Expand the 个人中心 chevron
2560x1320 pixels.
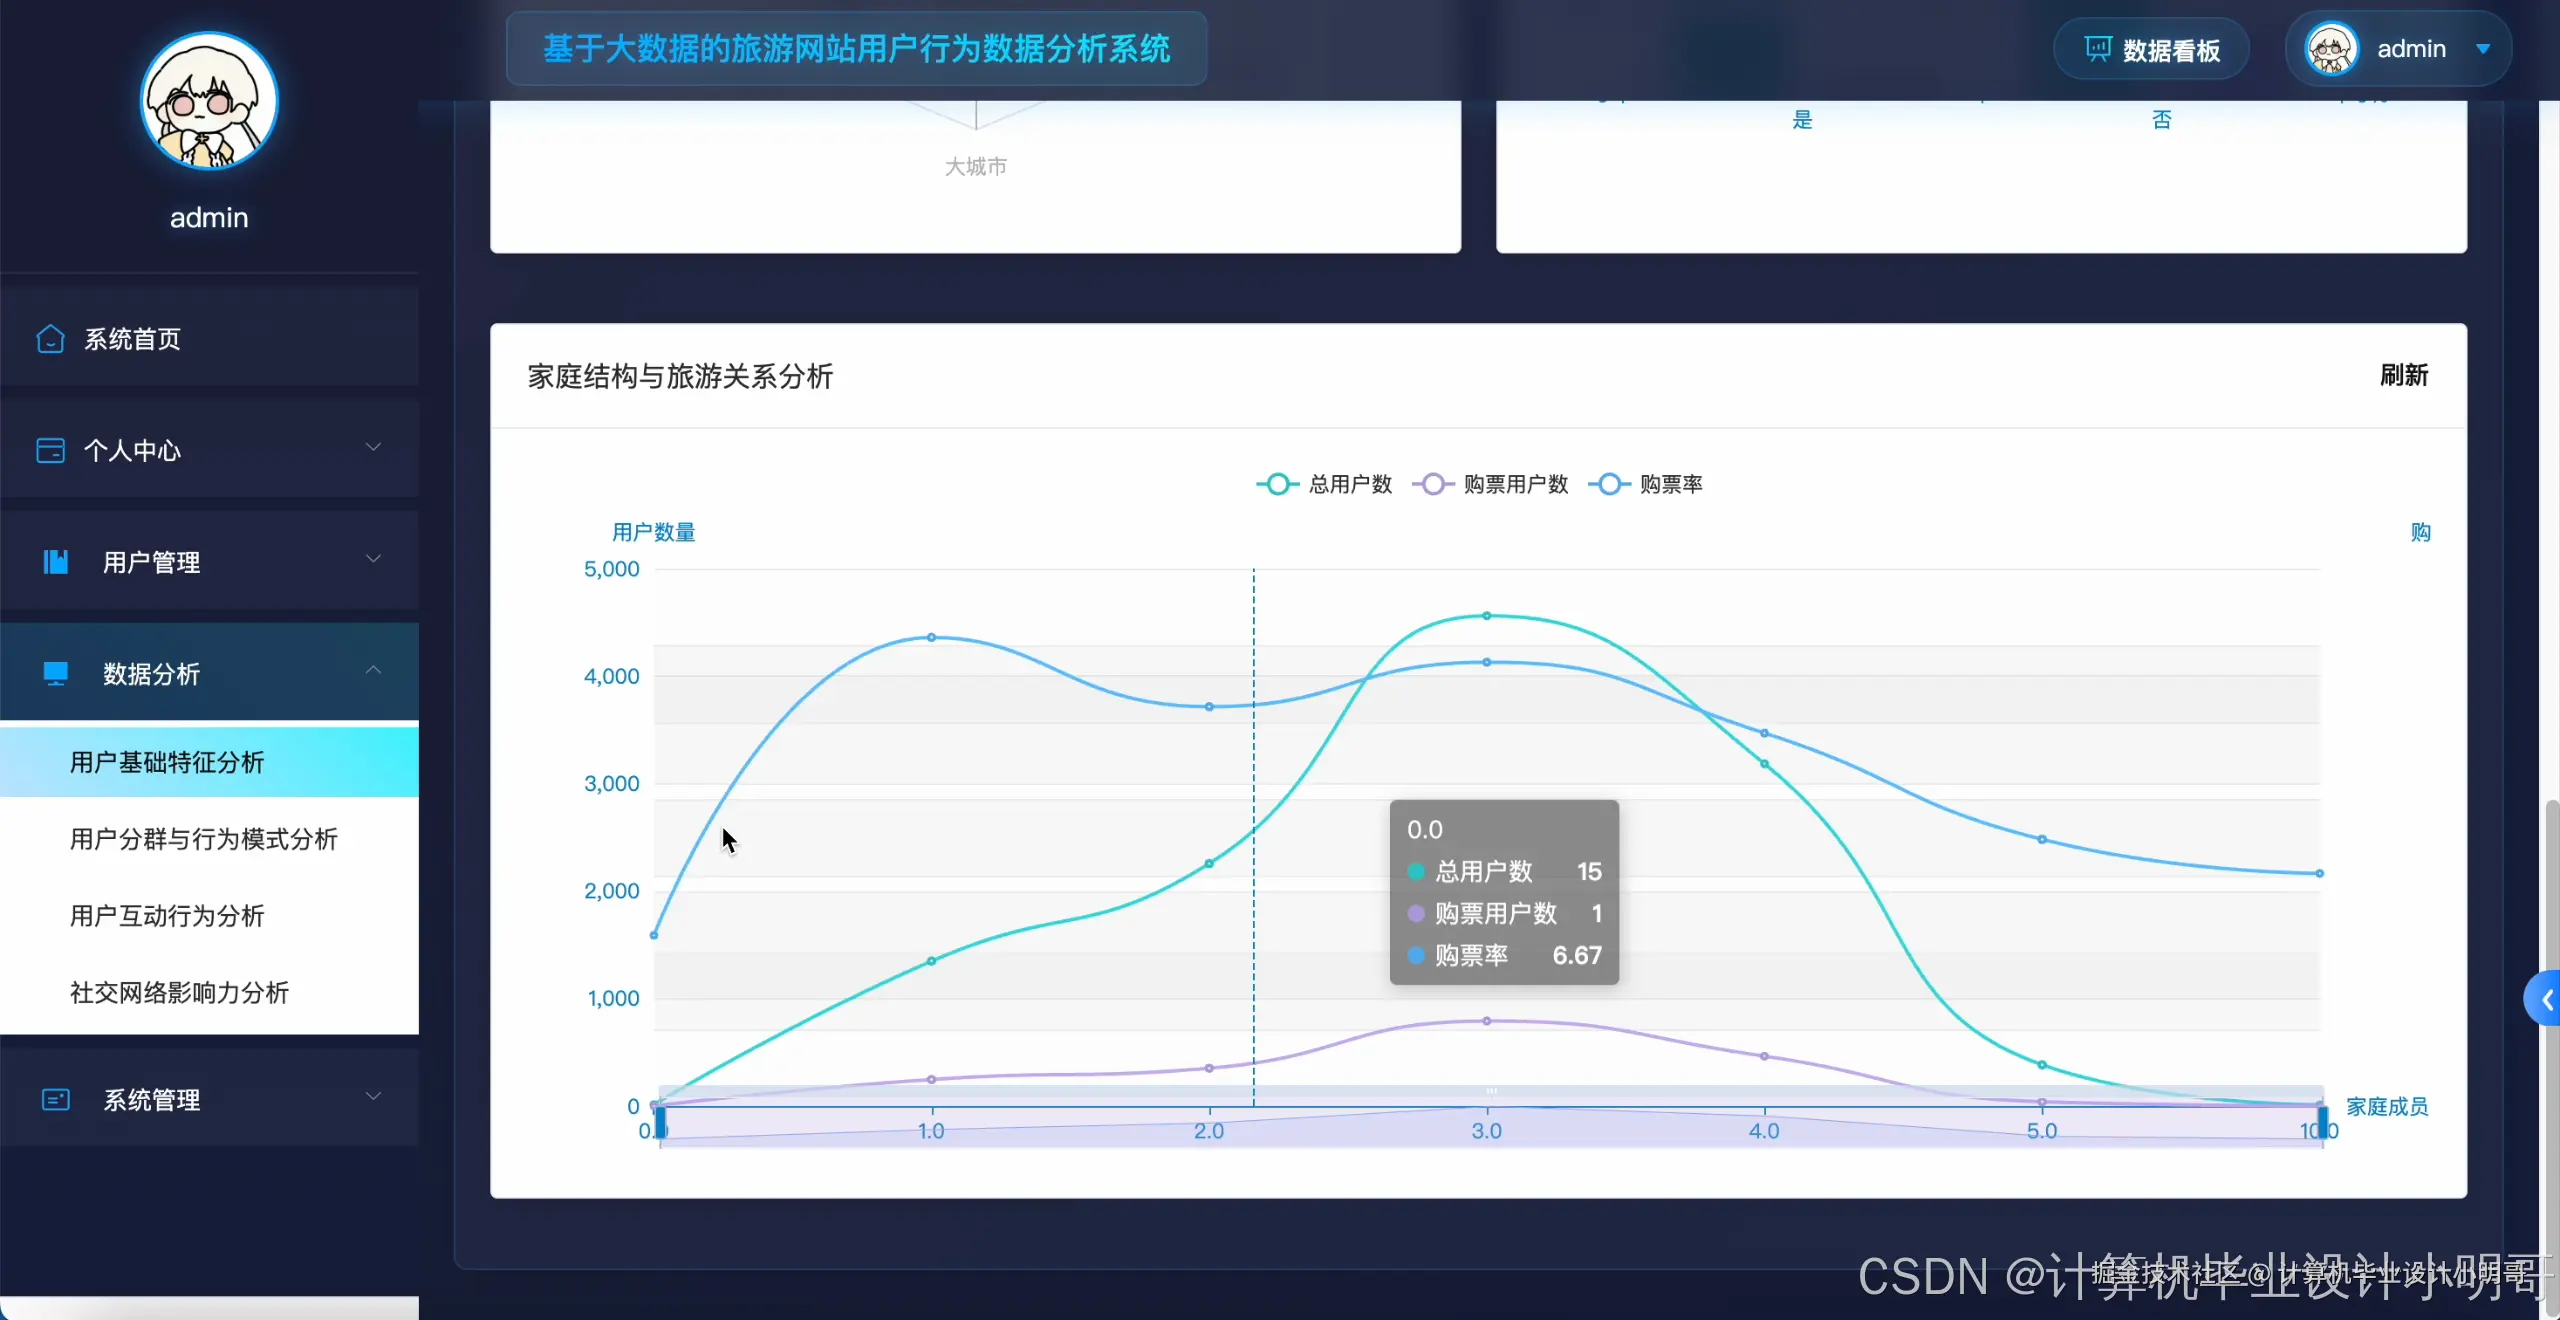coord(373,447)
